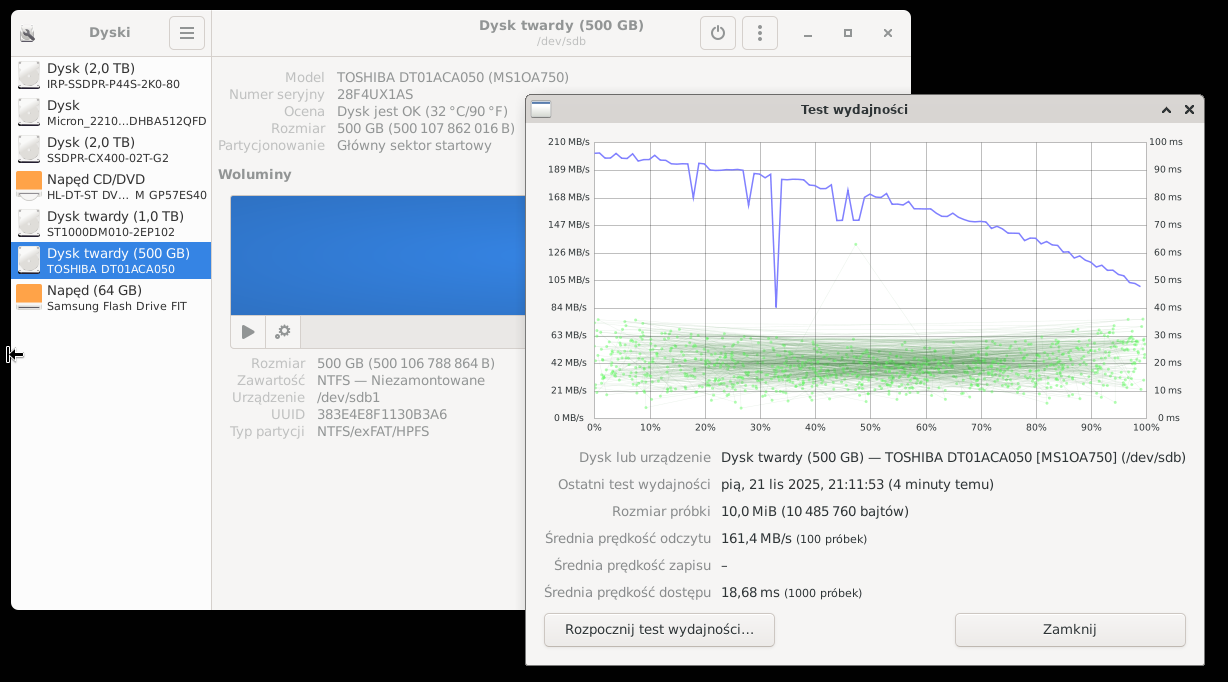Click the /dev/sdb1 device text
Image resolution: width=1228 pixels, height=682 pixels.
coord(348,397)
